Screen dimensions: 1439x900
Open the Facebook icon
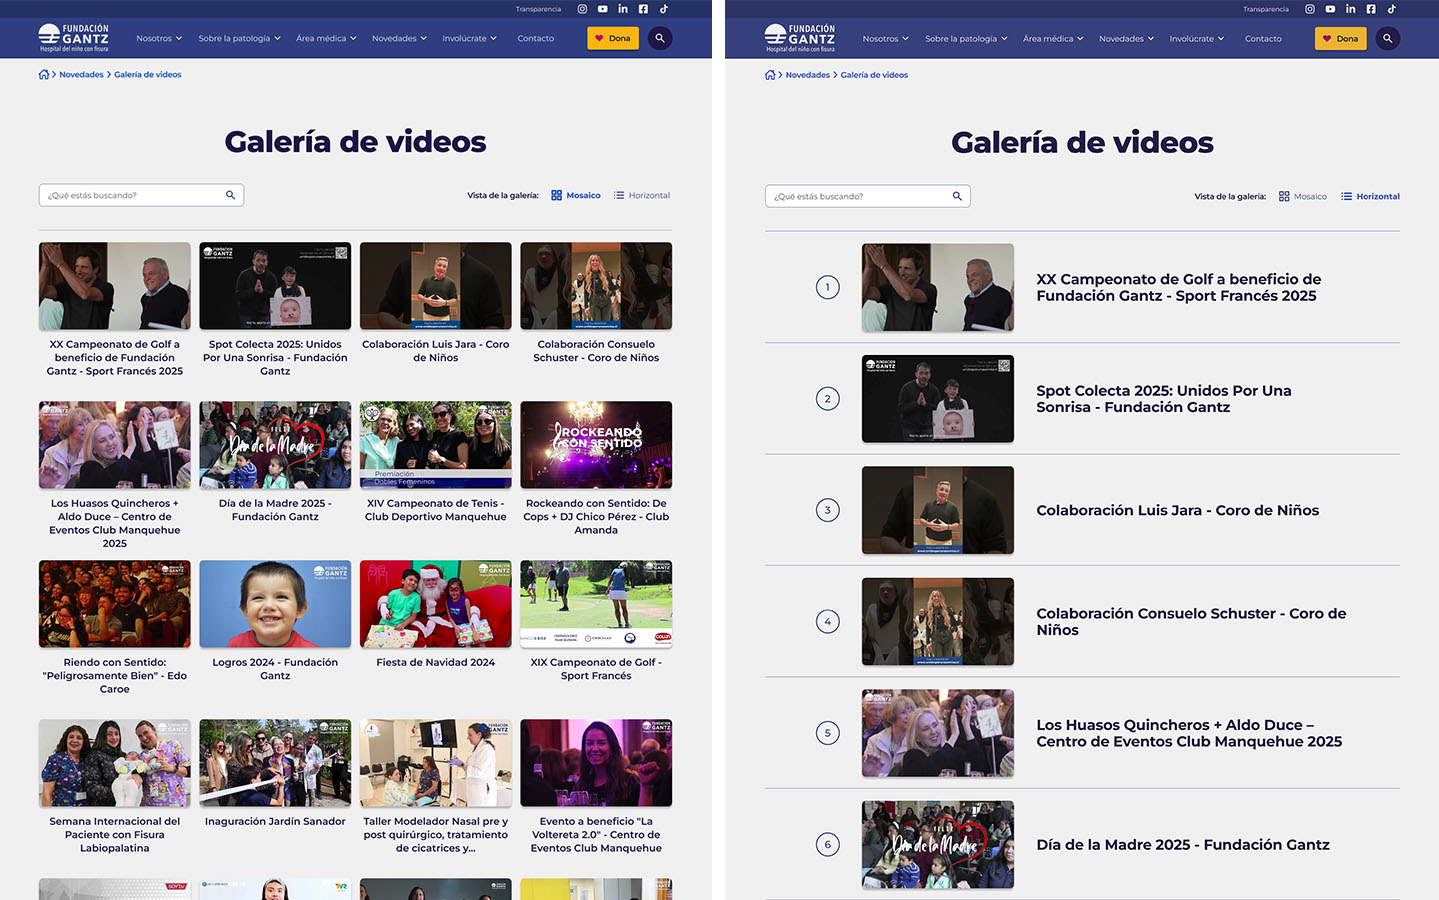click(643, 8)
